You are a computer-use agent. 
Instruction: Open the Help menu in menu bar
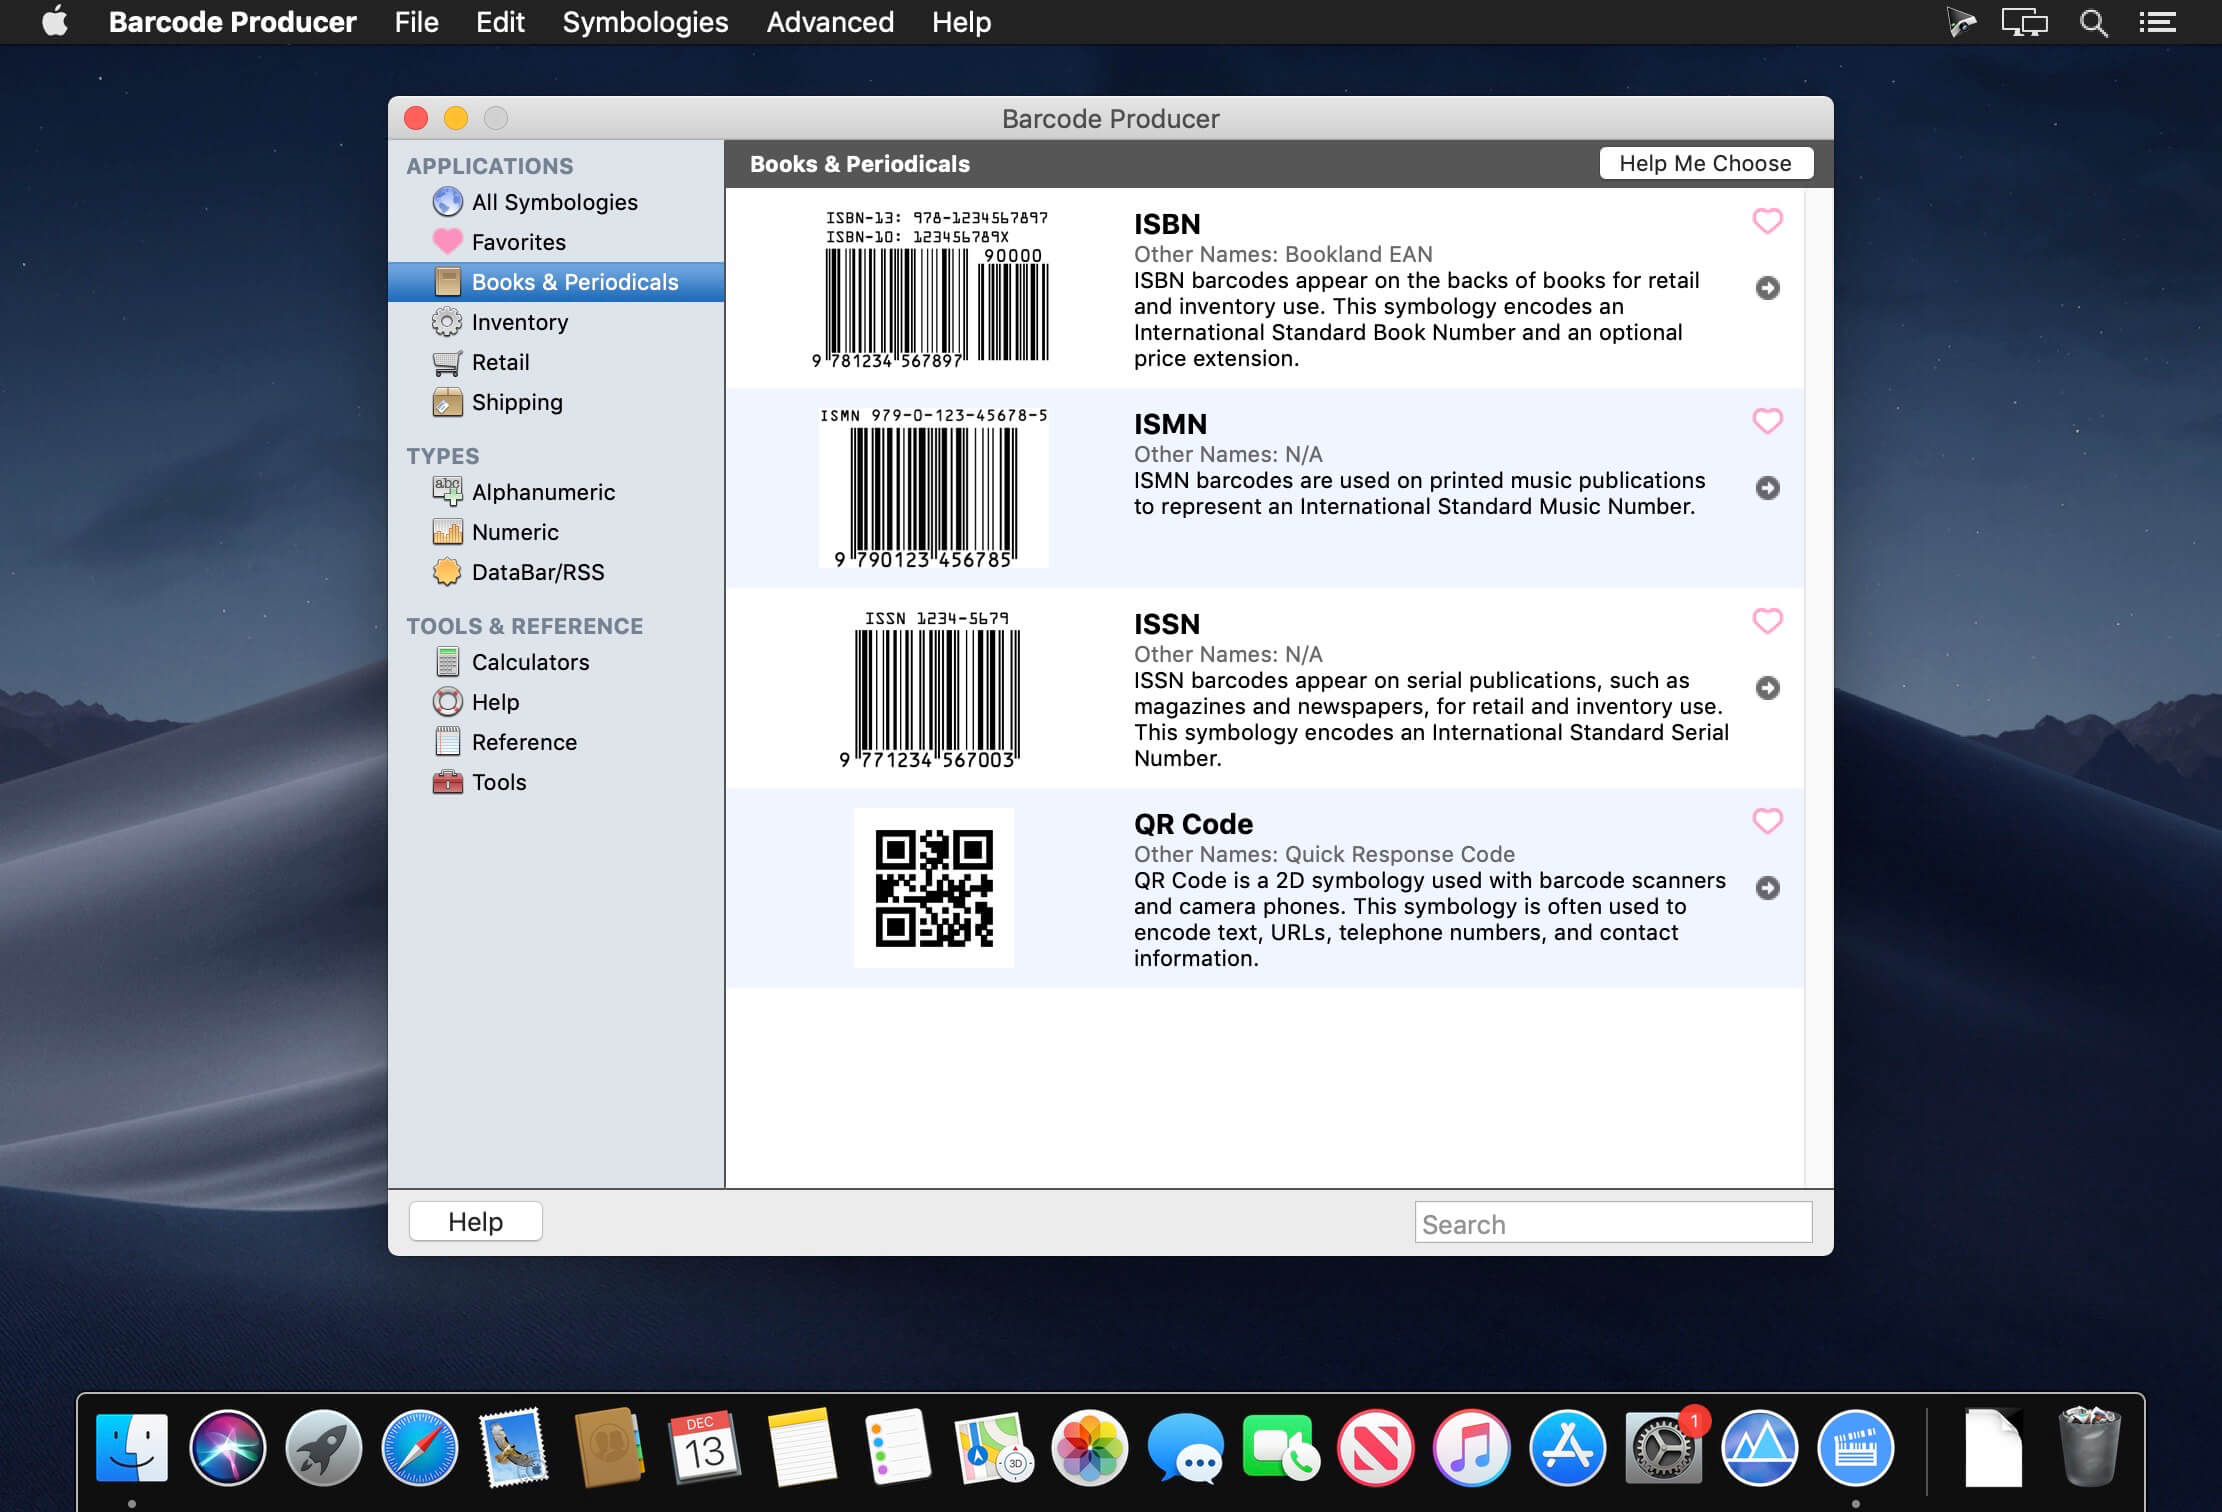961,22
